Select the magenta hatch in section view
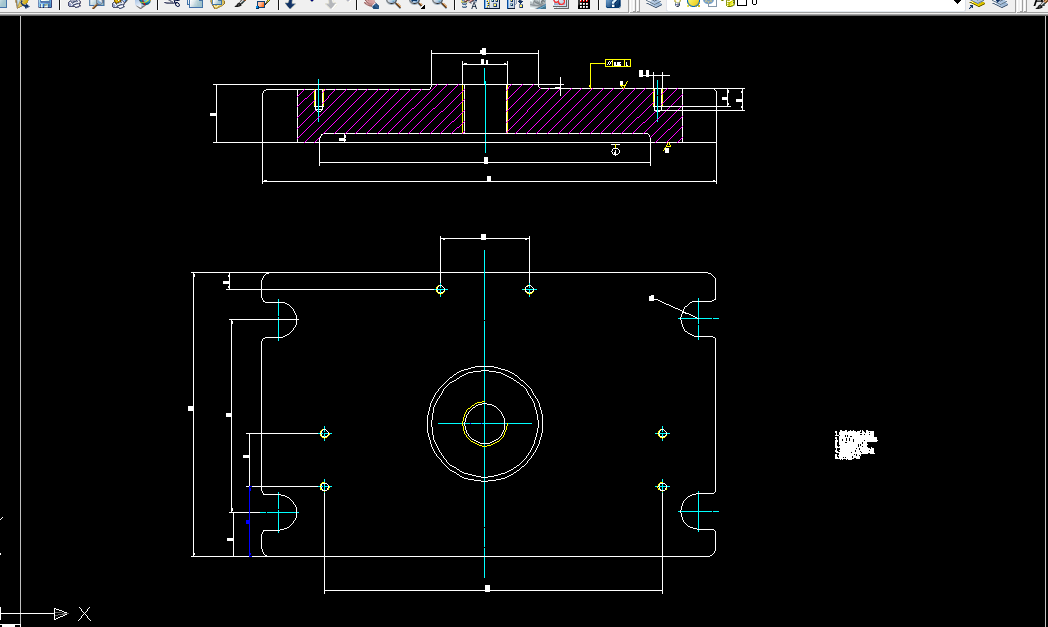Image resolution: width=1048 pixels, height=627 pixels. point(401,114)
